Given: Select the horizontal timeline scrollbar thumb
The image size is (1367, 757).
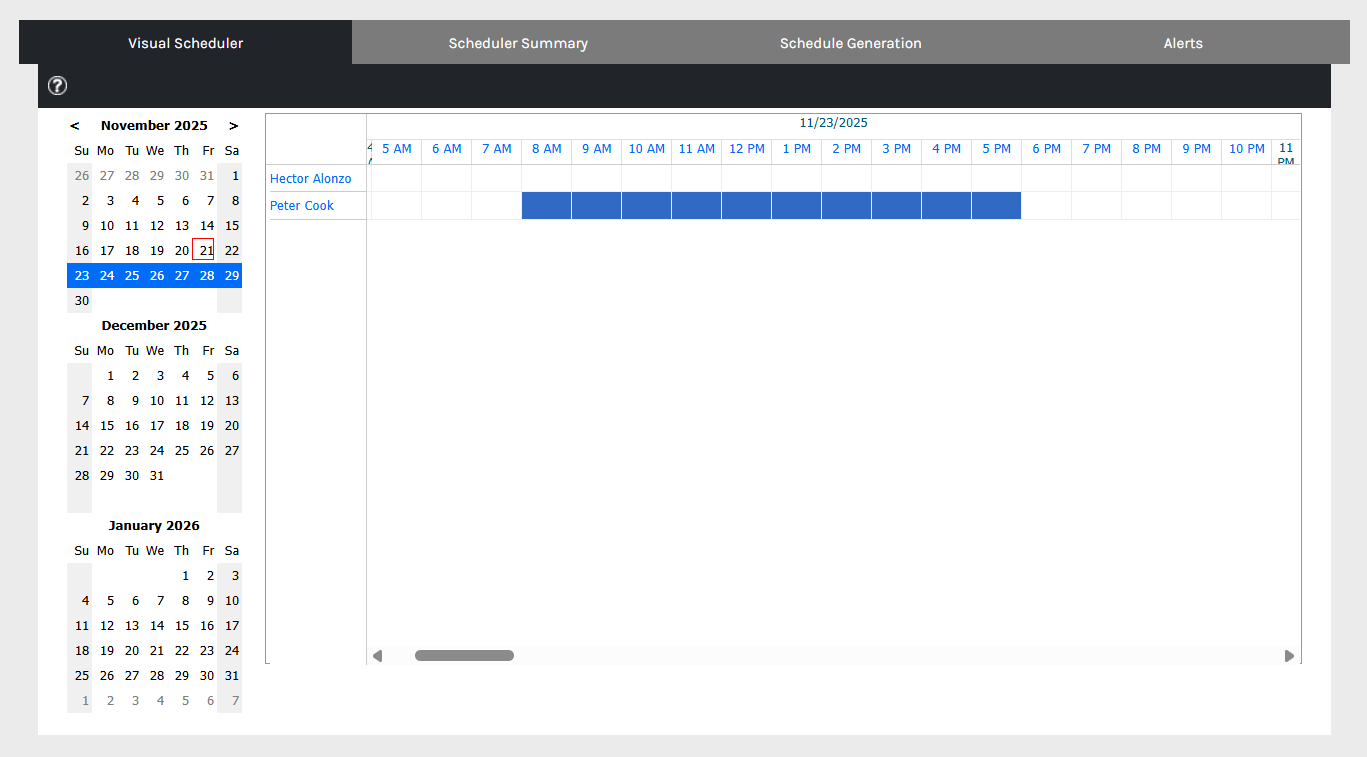Looking at the screenshot, I should (x=464, y=656).
